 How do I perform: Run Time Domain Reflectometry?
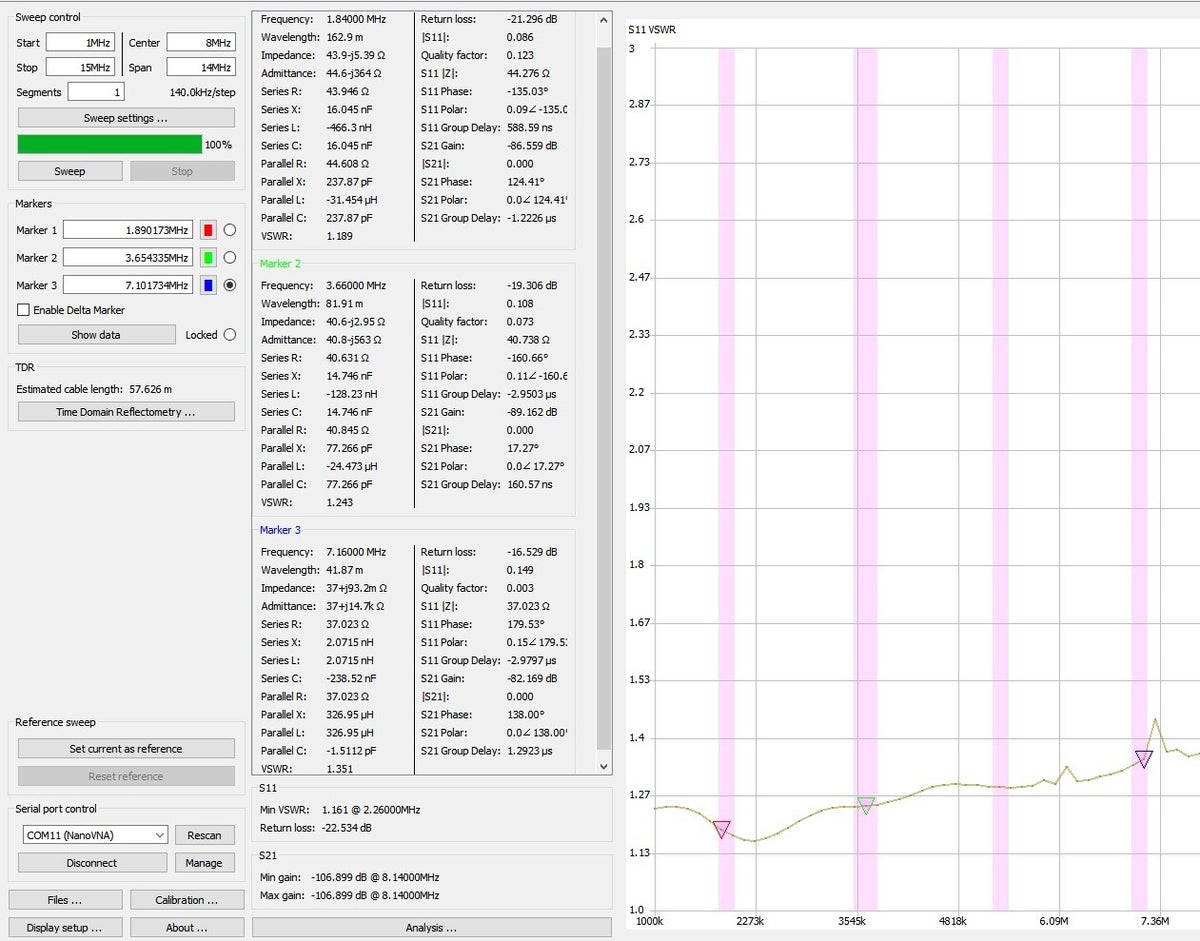click(x=125, y=411)
